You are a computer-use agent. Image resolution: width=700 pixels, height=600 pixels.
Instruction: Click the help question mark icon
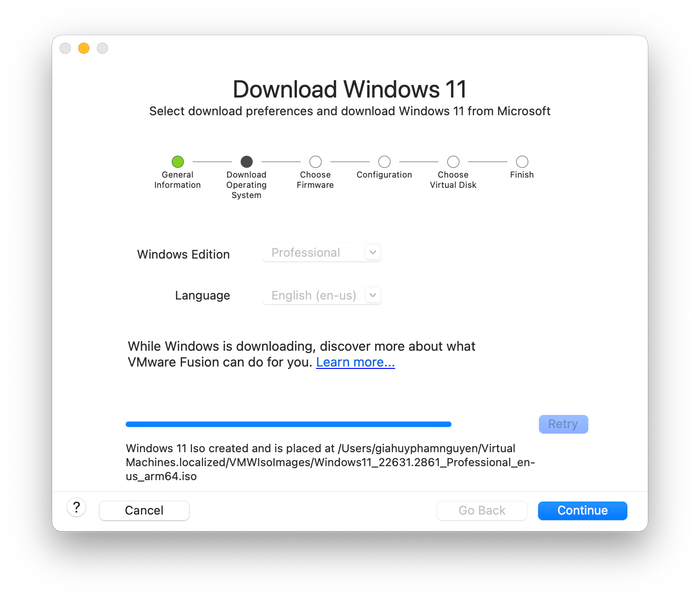click(76, 508)
